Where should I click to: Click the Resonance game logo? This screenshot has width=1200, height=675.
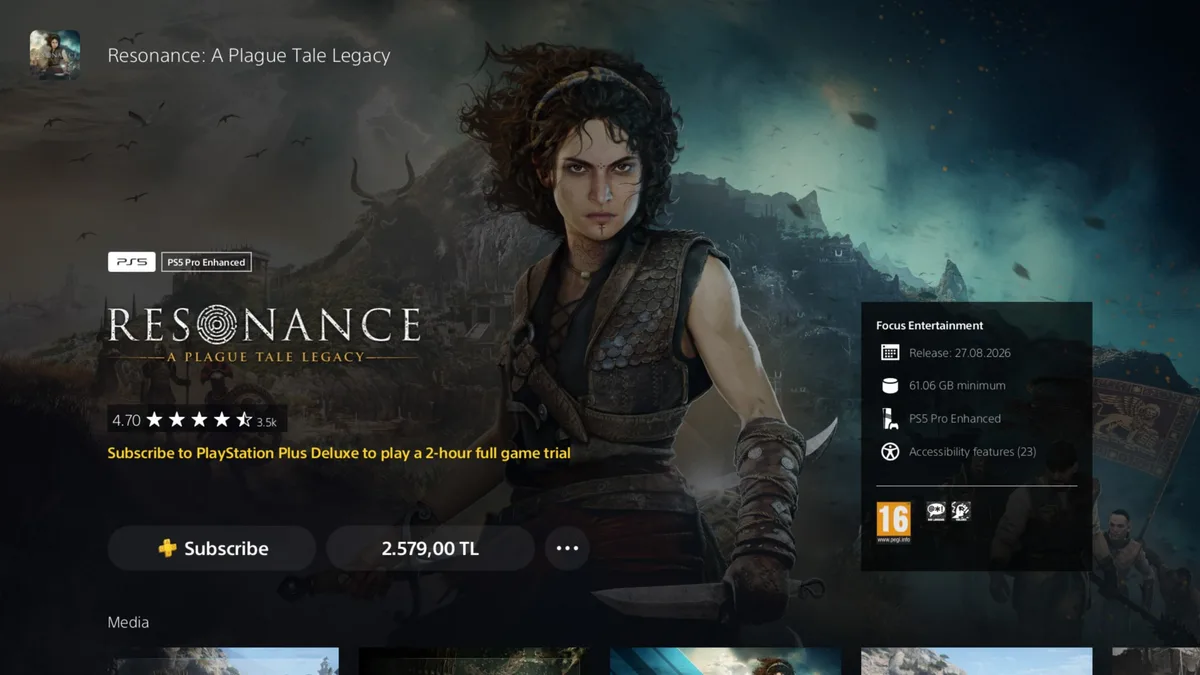pyautogui.click(x=264, y=335)
